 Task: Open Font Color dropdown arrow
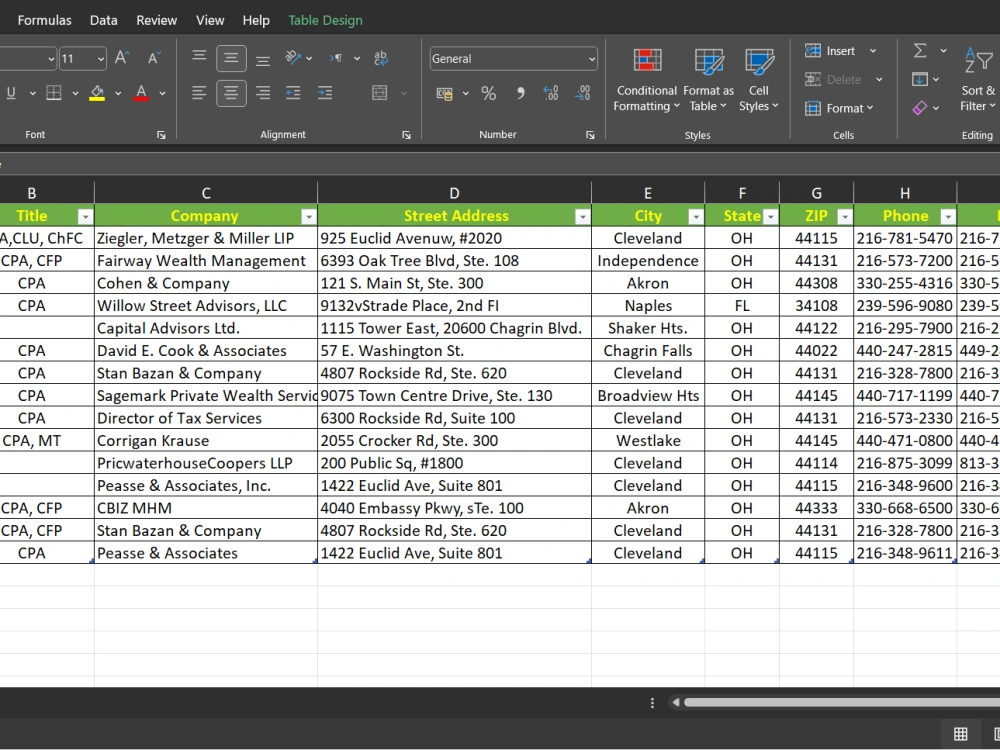163,93
